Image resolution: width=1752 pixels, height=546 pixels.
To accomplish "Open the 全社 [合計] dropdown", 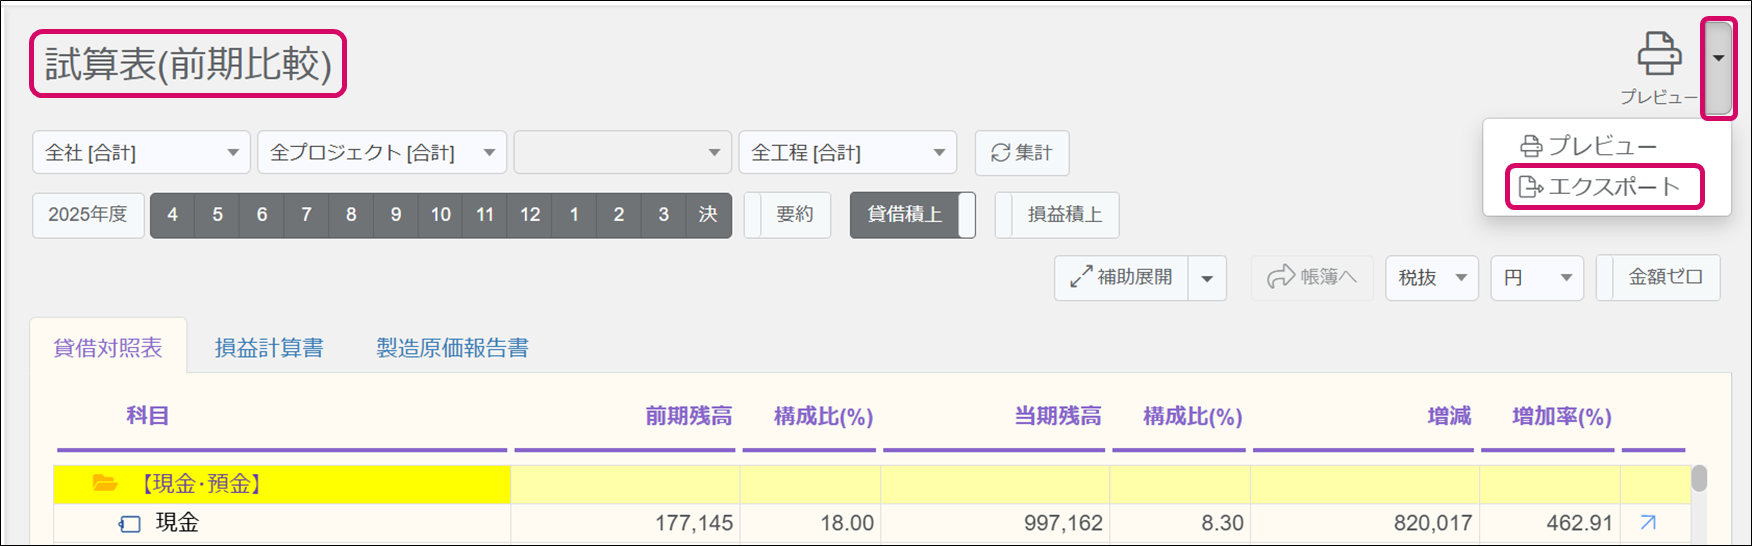I will coord(142,153).
